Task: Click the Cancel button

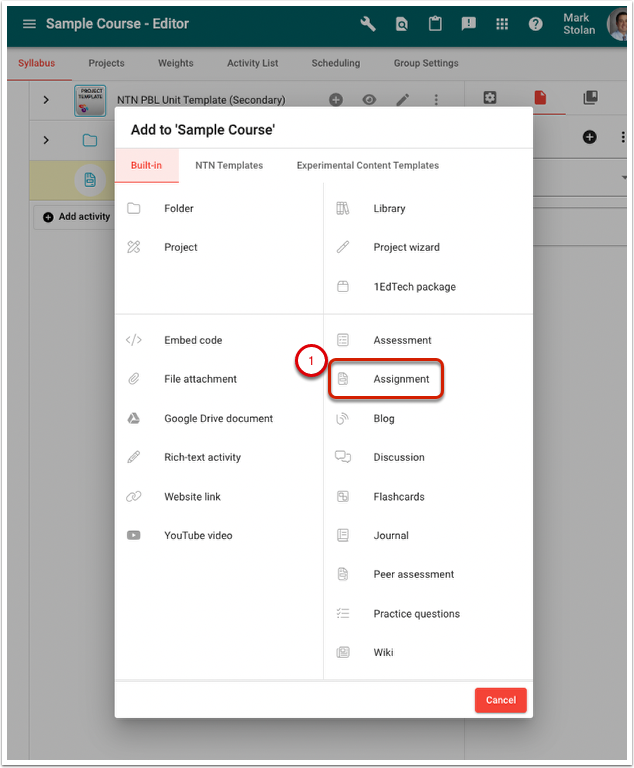Action: pyautogui.click(x=500, y=700)
